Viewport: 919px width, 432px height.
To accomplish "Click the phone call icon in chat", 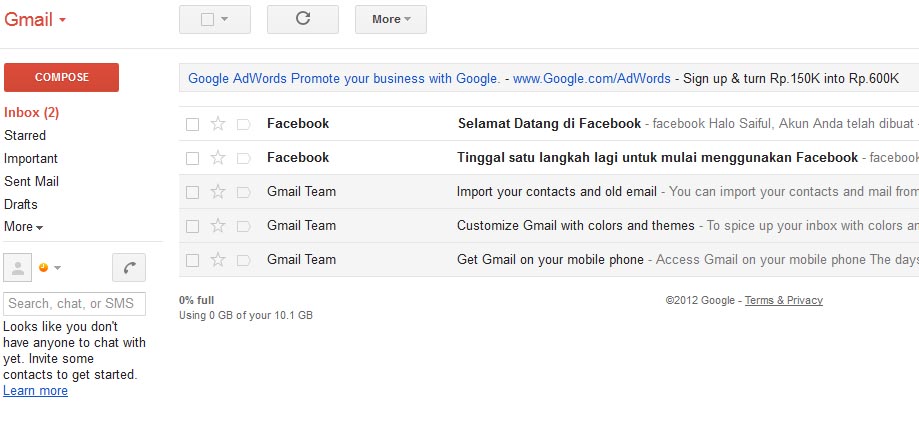I will click(129, 268).
